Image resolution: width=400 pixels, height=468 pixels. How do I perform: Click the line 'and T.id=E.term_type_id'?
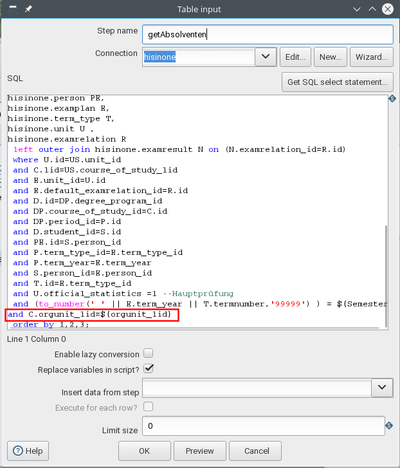point(72,283)
